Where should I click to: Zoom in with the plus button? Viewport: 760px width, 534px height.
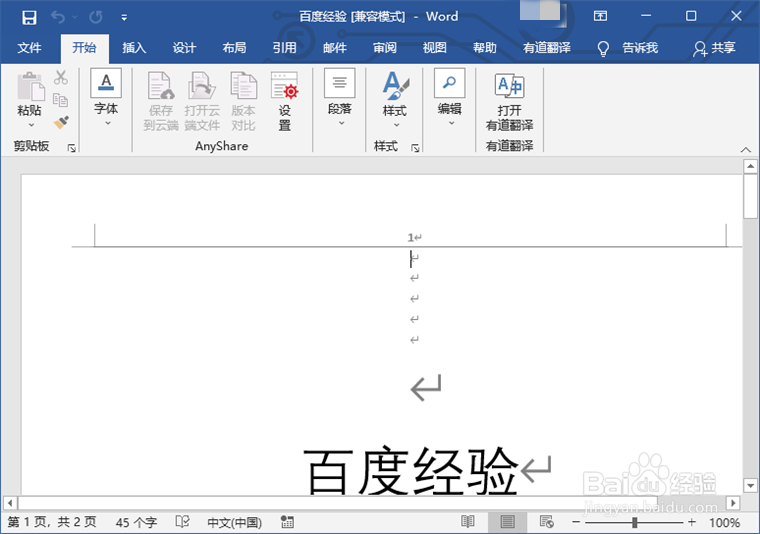692,522
